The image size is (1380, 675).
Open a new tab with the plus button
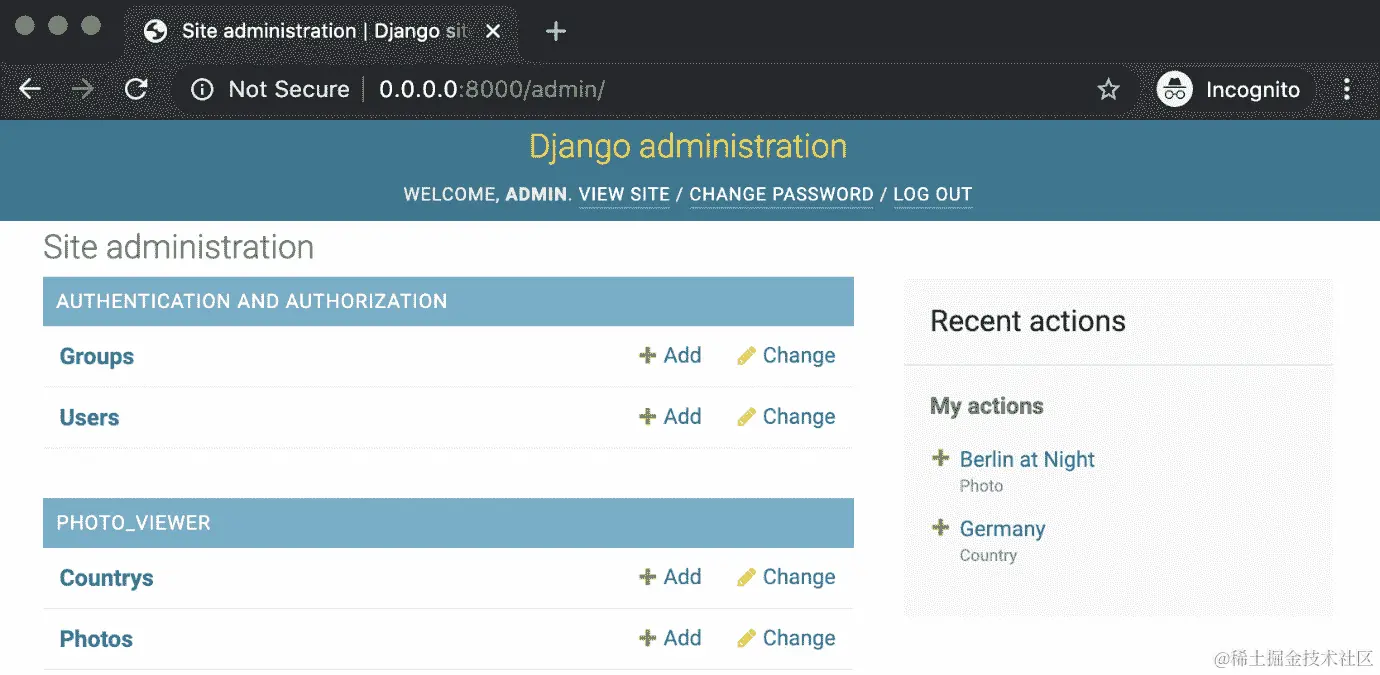pyautogui.click(x=556, y=31)
